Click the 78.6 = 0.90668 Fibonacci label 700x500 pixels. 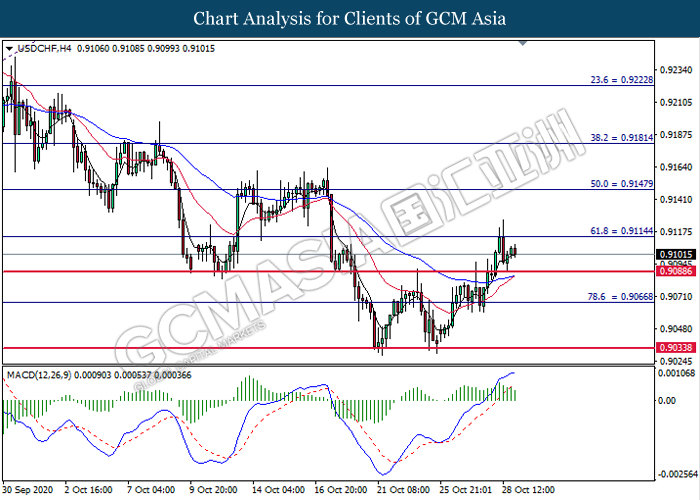click(620, 296)
